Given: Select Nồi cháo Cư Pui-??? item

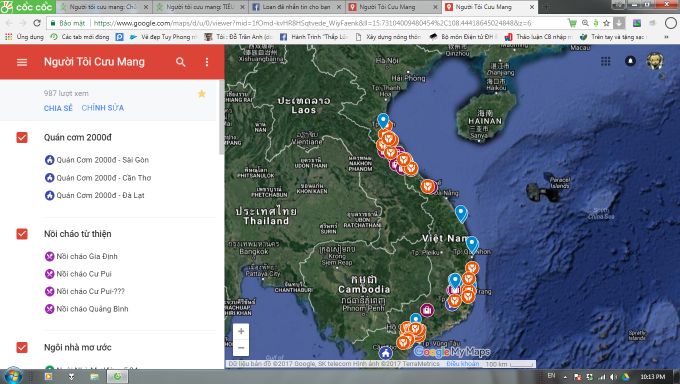Looking at the screenshot, I should pyautogui.click(x=85, y=291).
